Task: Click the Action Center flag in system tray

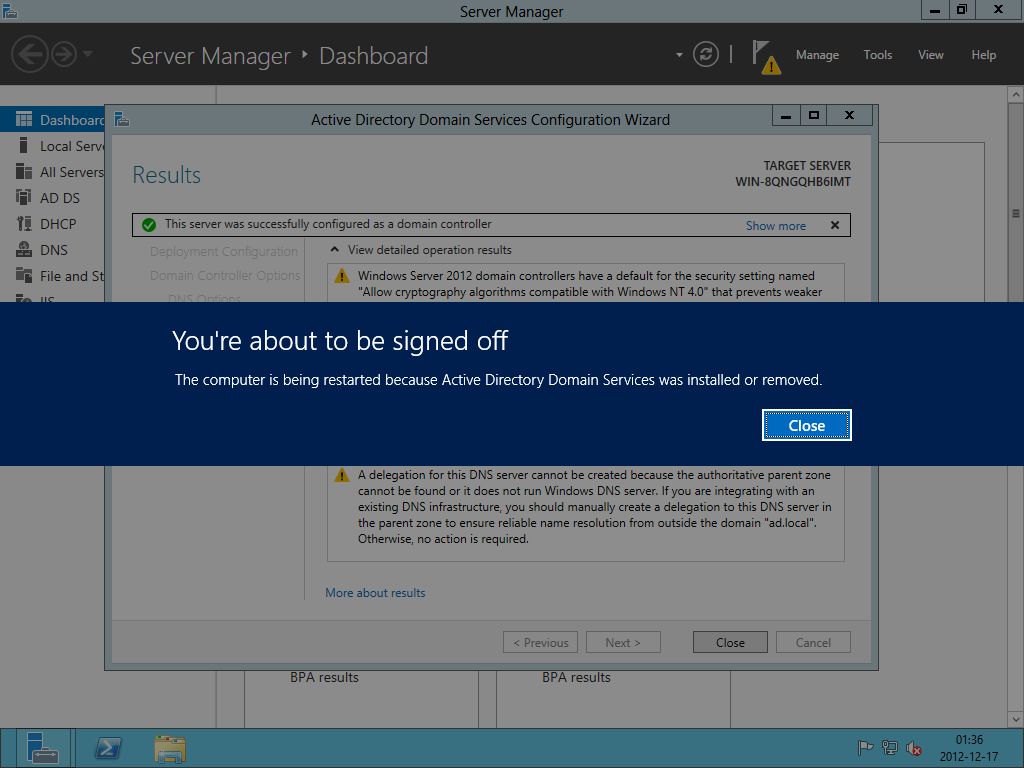Action: tap(865, 748)
